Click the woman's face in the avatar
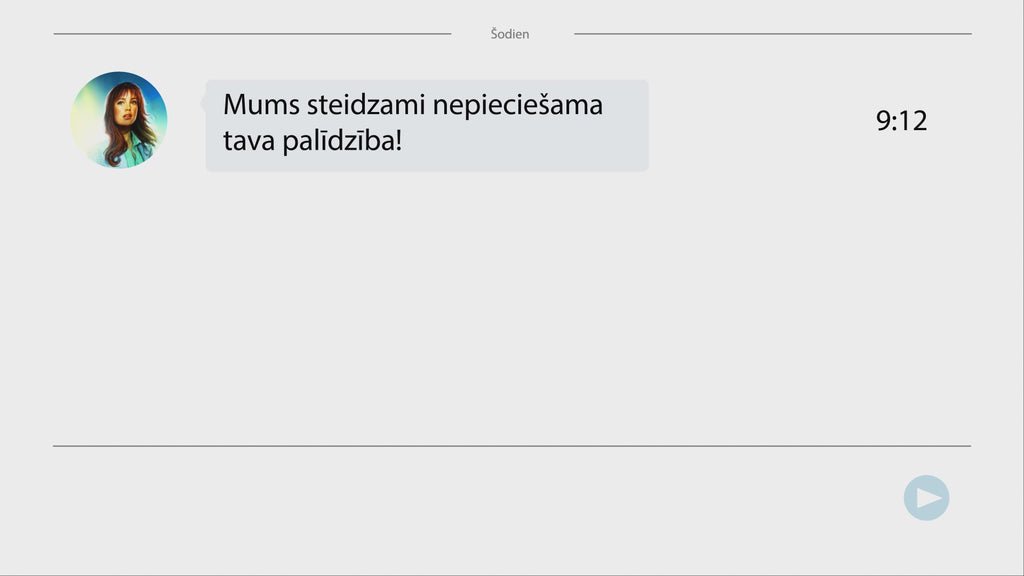1024x576 pixels. 125,107
